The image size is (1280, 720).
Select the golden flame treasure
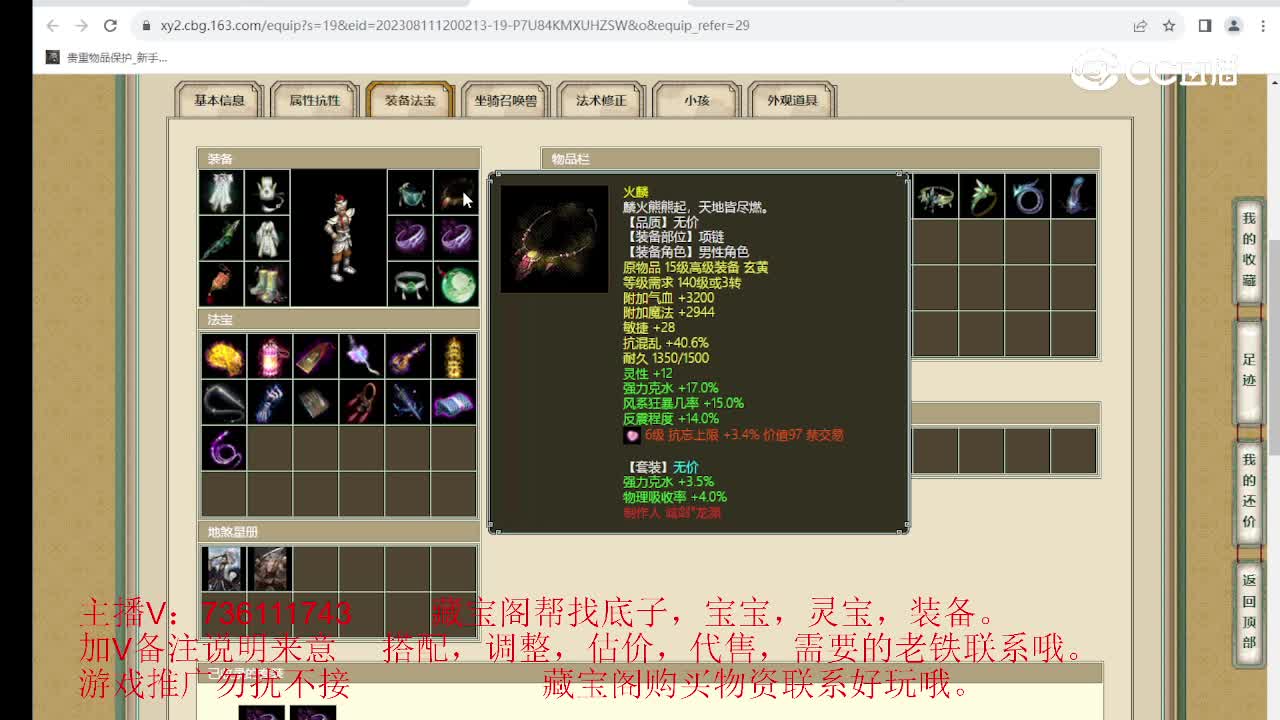223,356
